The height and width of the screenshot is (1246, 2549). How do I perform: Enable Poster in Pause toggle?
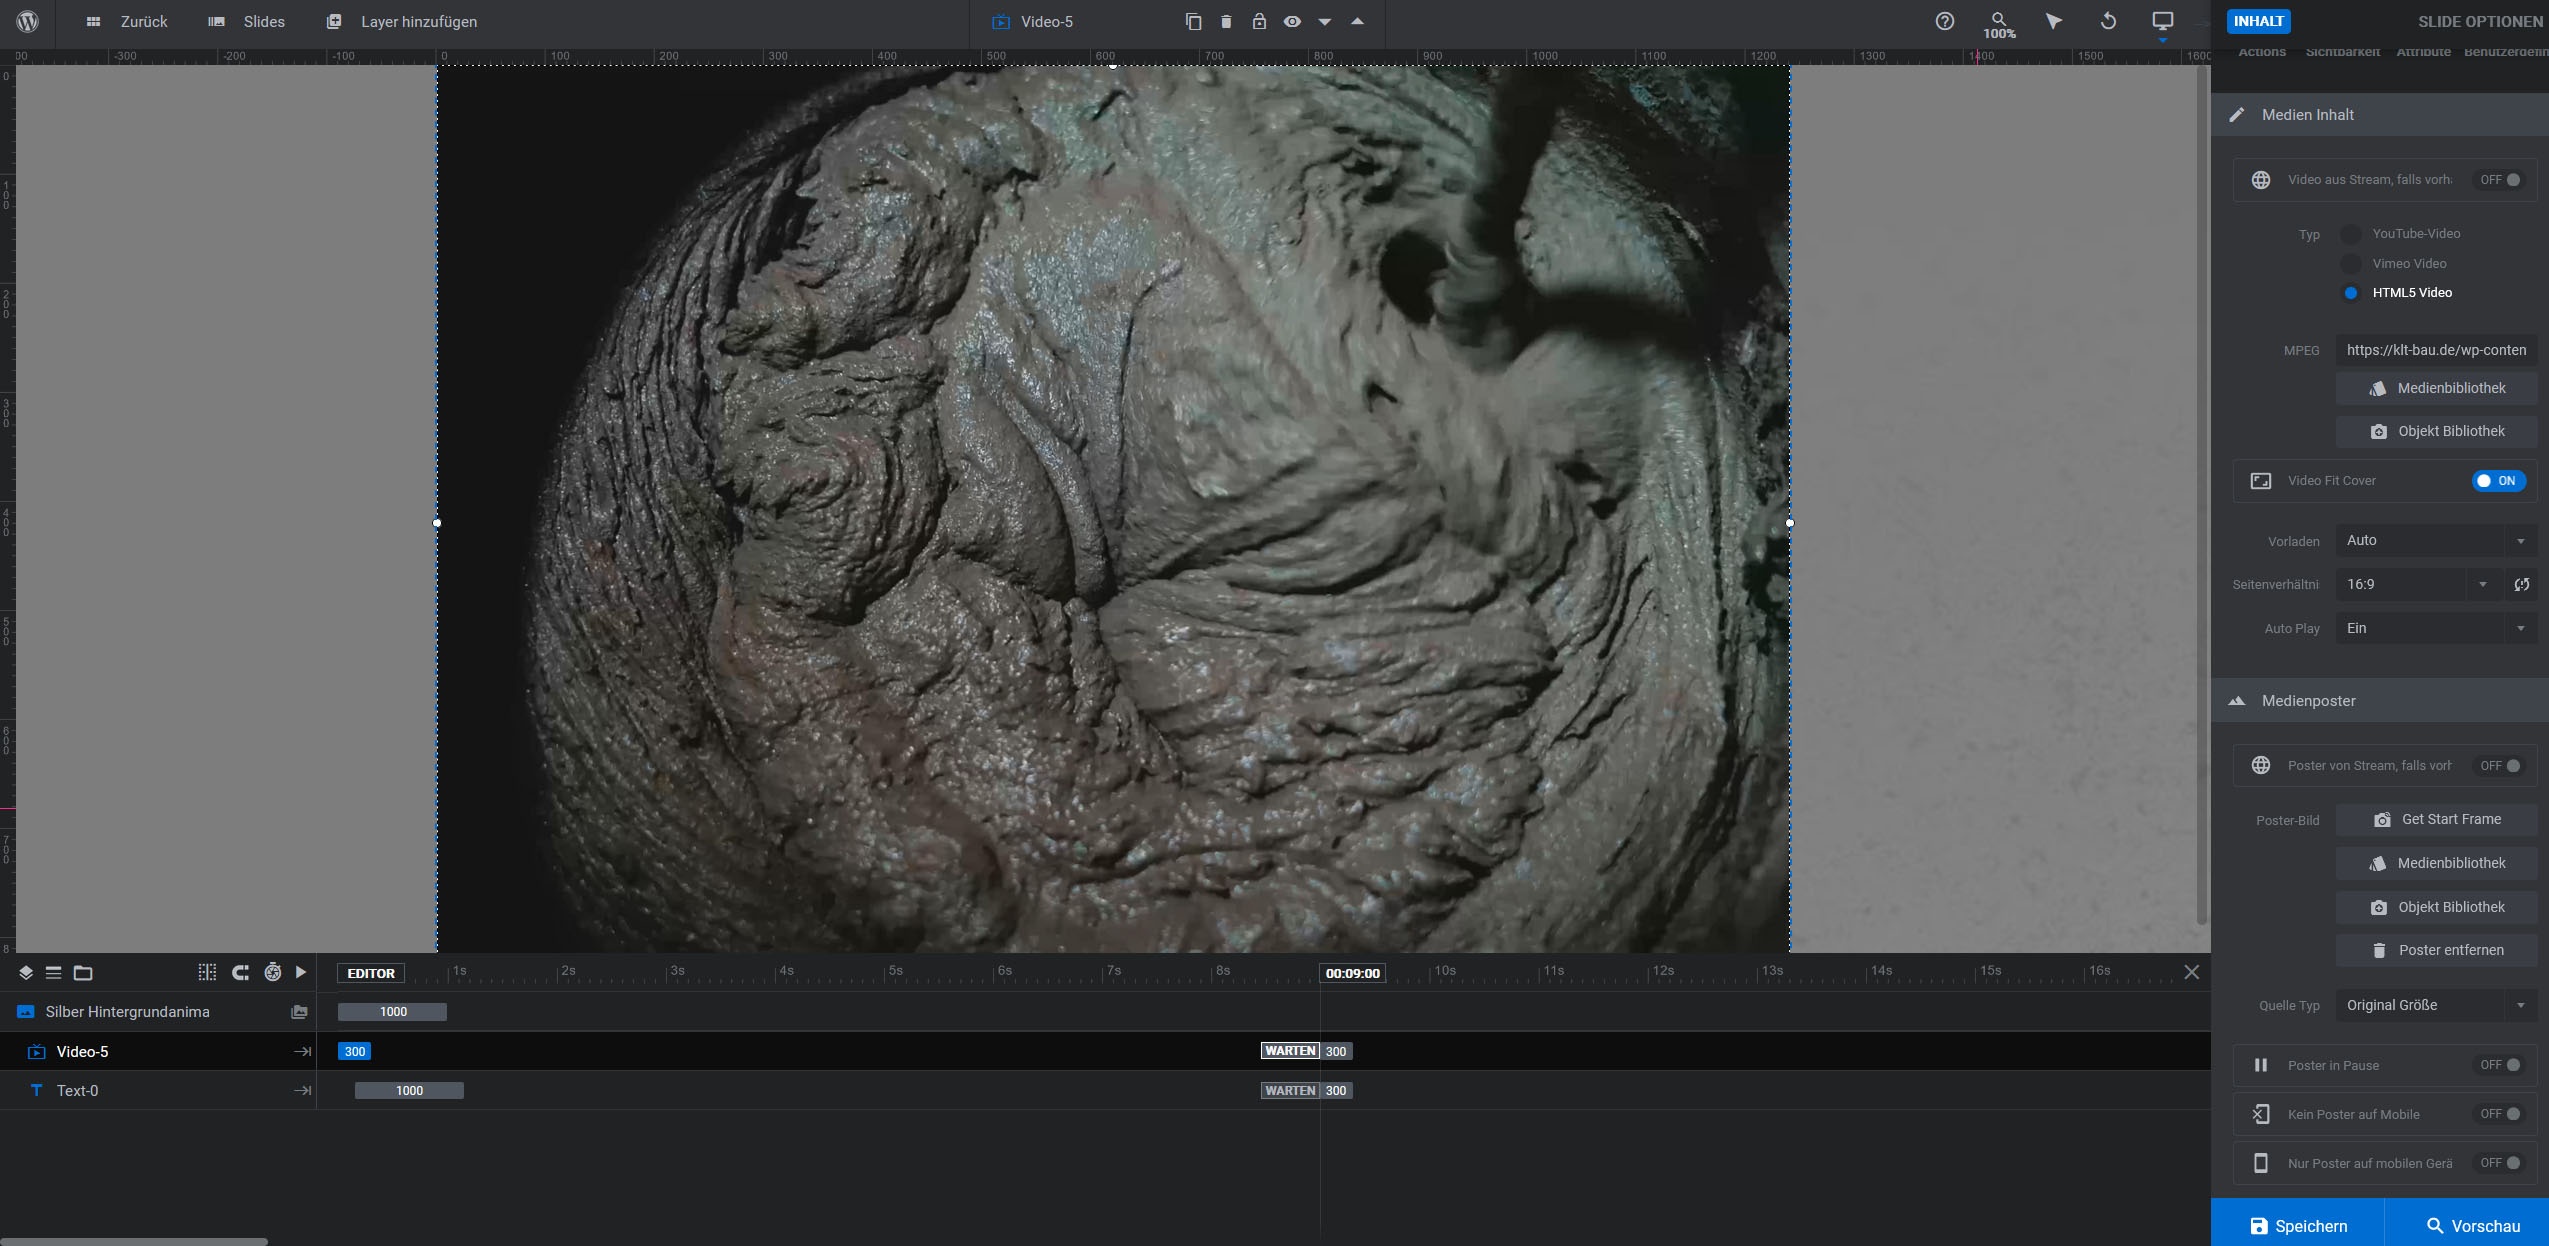pyautogui.click(x=2499, y=1065)
